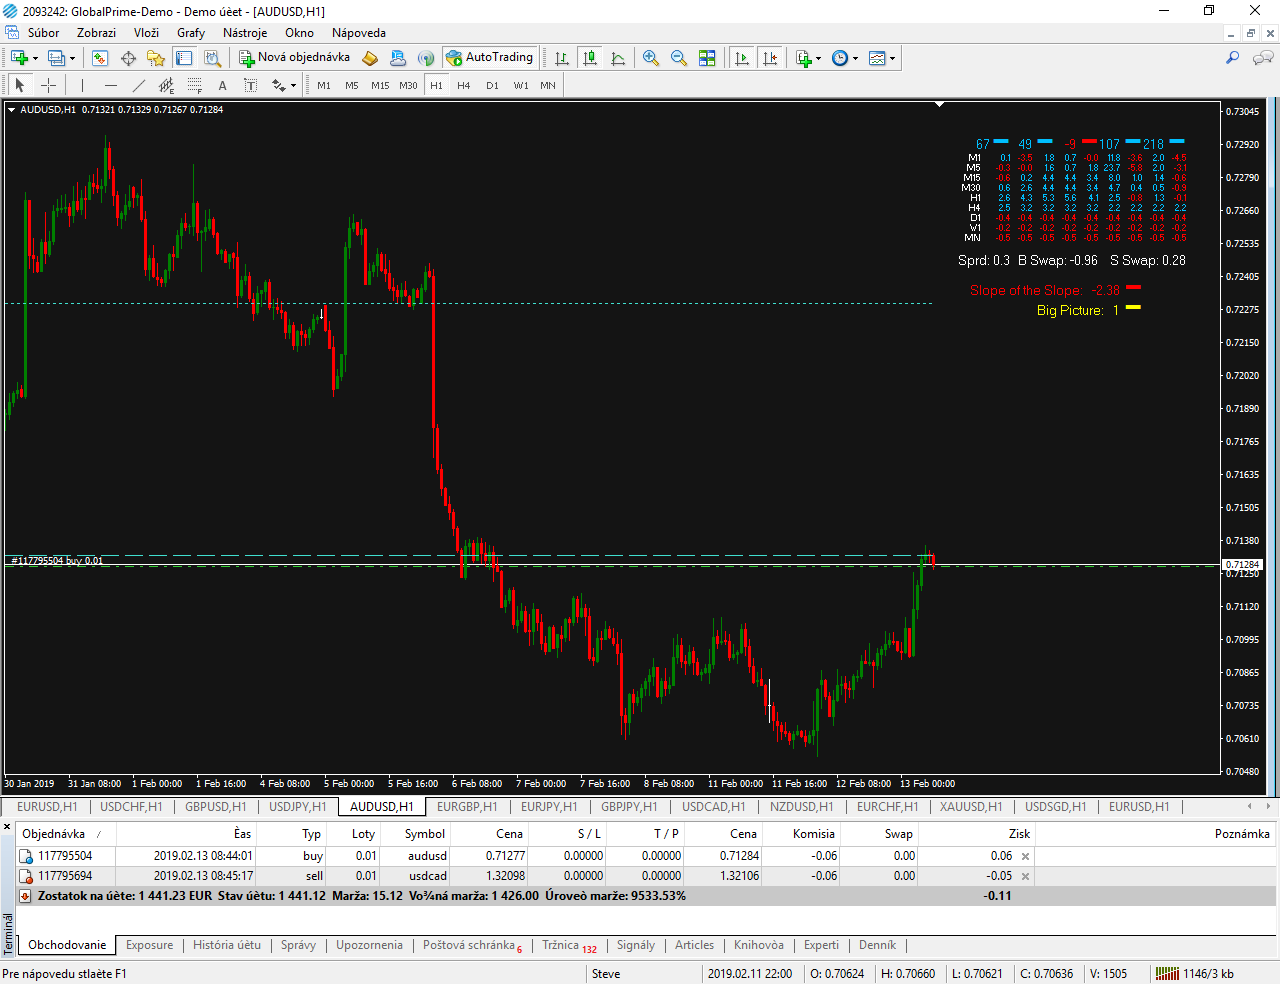Open the Súbor menu
The width and height of the screenshot is (1280, 984).
pos(43,33)
